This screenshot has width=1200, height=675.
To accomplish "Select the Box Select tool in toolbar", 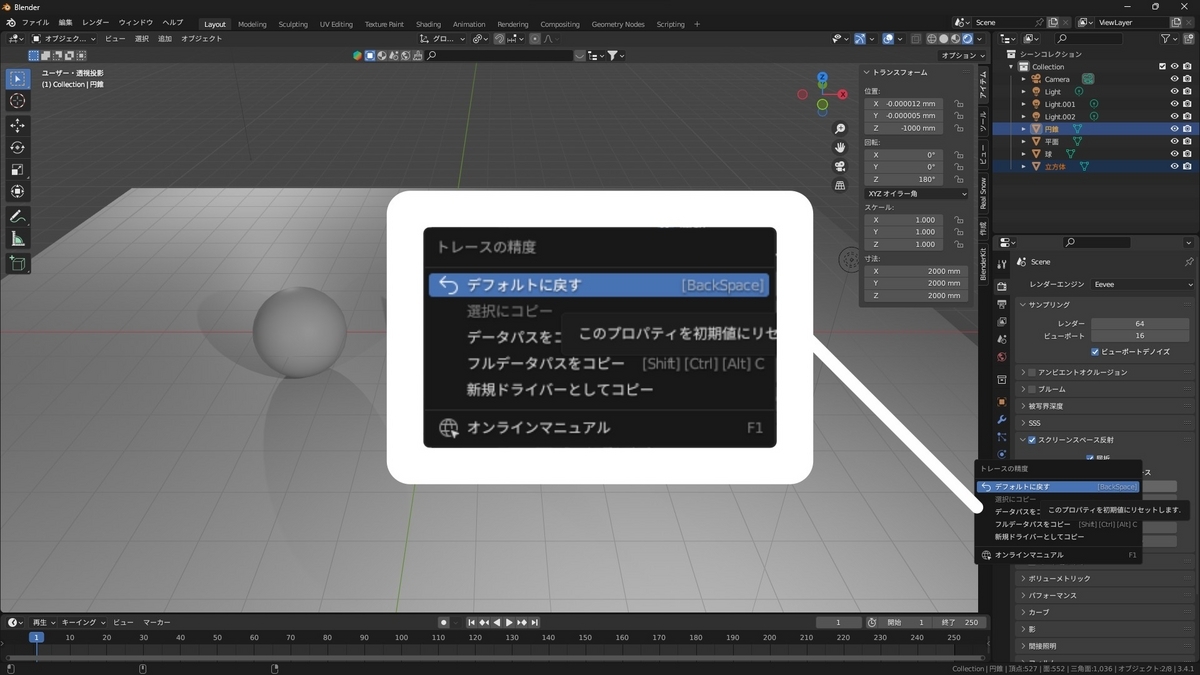I will pyautogui.click(x=17, y=78).
